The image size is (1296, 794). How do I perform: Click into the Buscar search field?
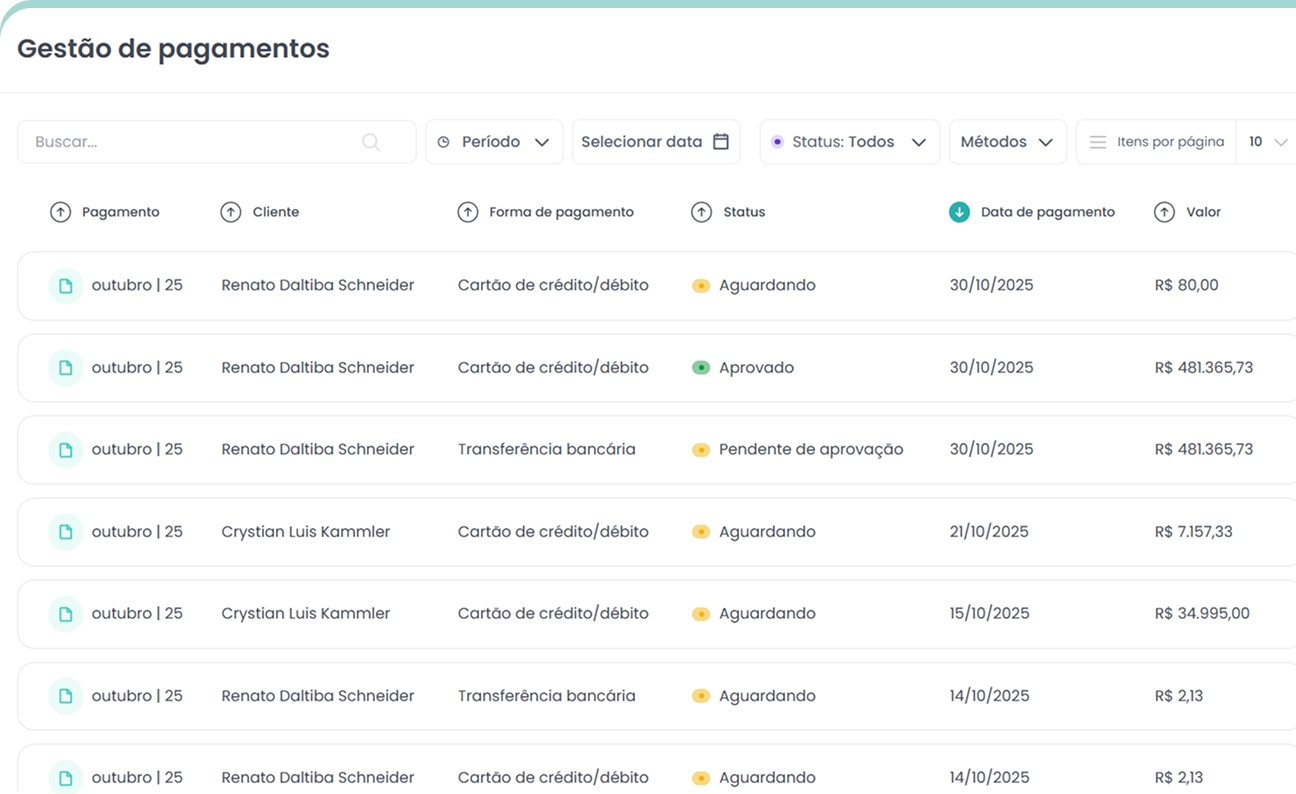click(x=190, y=142)
